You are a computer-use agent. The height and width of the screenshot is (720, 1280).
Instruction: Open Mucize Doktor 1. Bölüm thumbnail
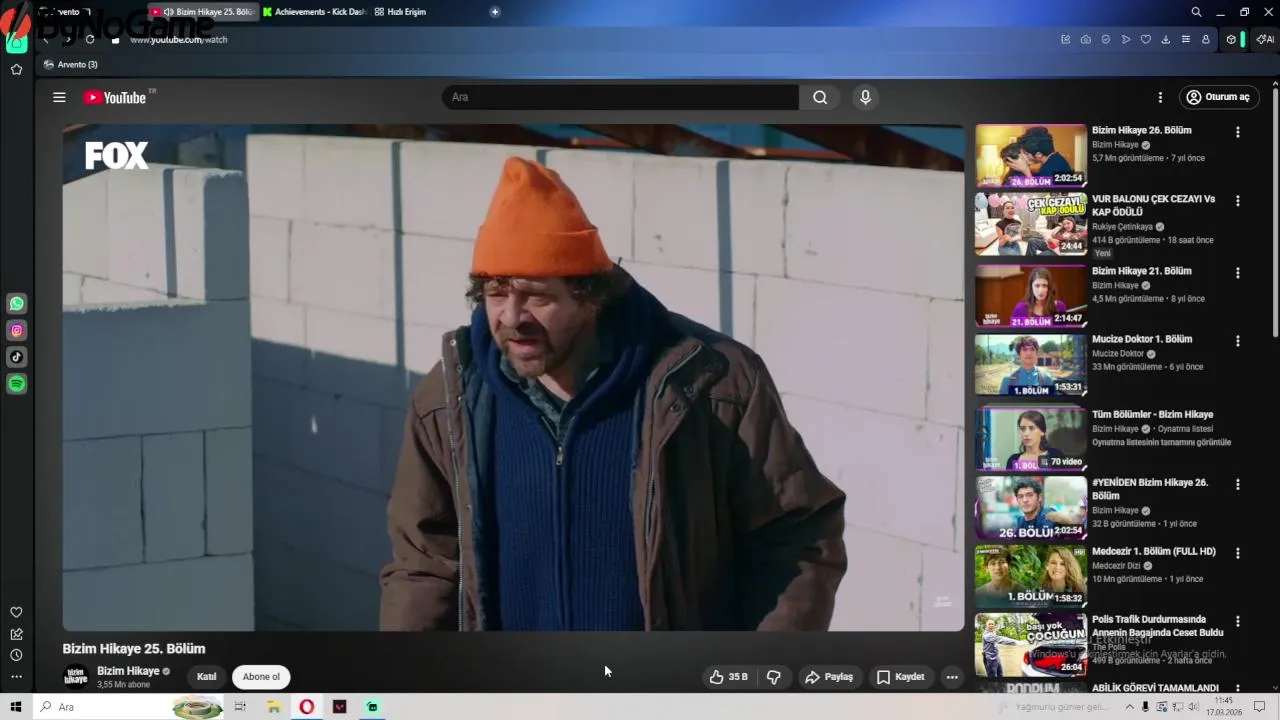[x=1031, y=365]
